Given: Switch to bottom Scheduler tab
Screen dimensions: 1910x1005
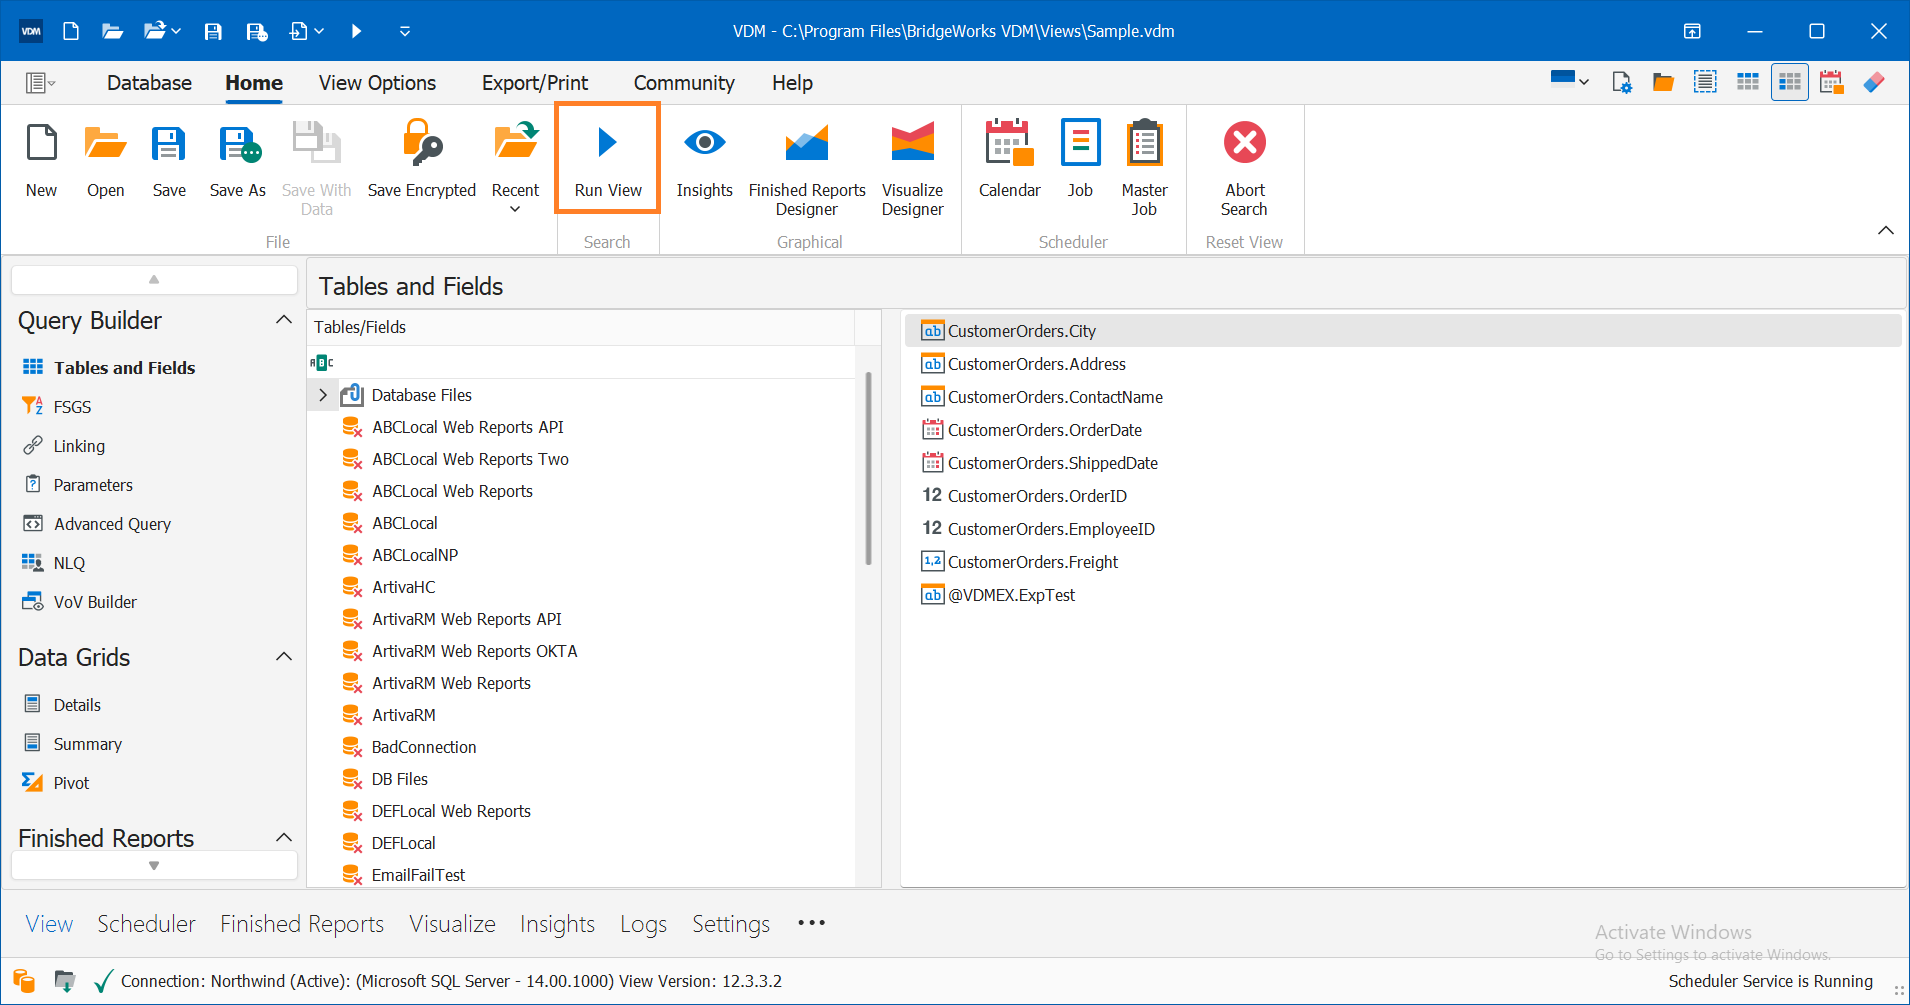Looking at the screenshot, I should (x=146, y=924).
